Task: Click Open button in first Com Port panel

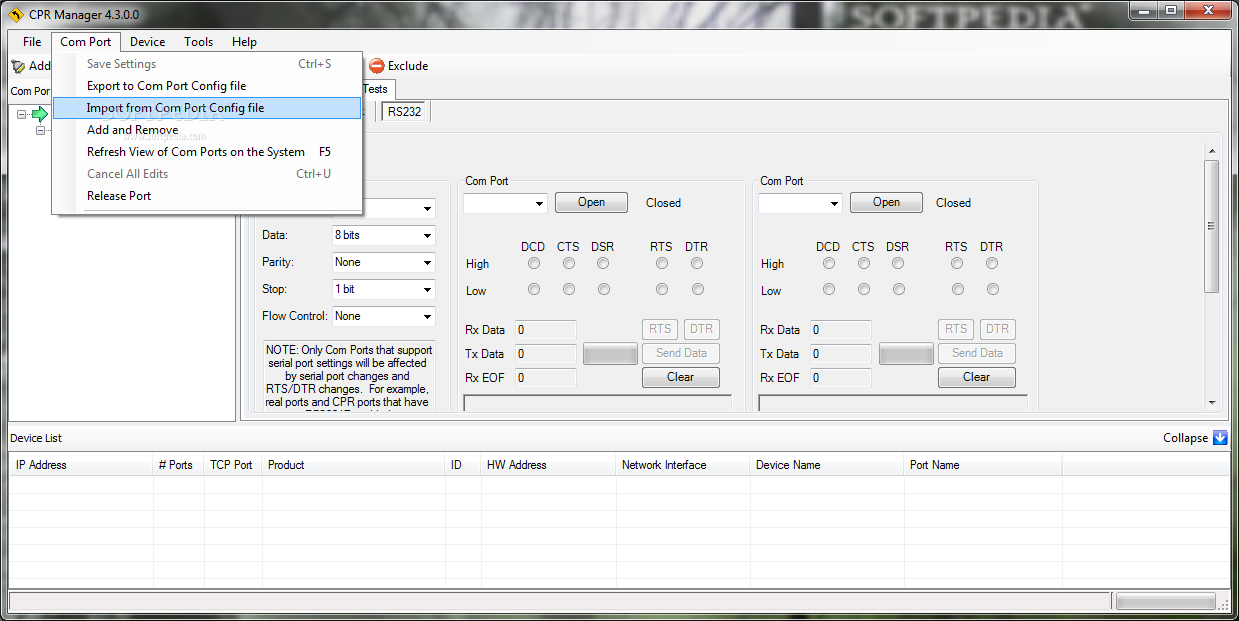Action: 591,202
